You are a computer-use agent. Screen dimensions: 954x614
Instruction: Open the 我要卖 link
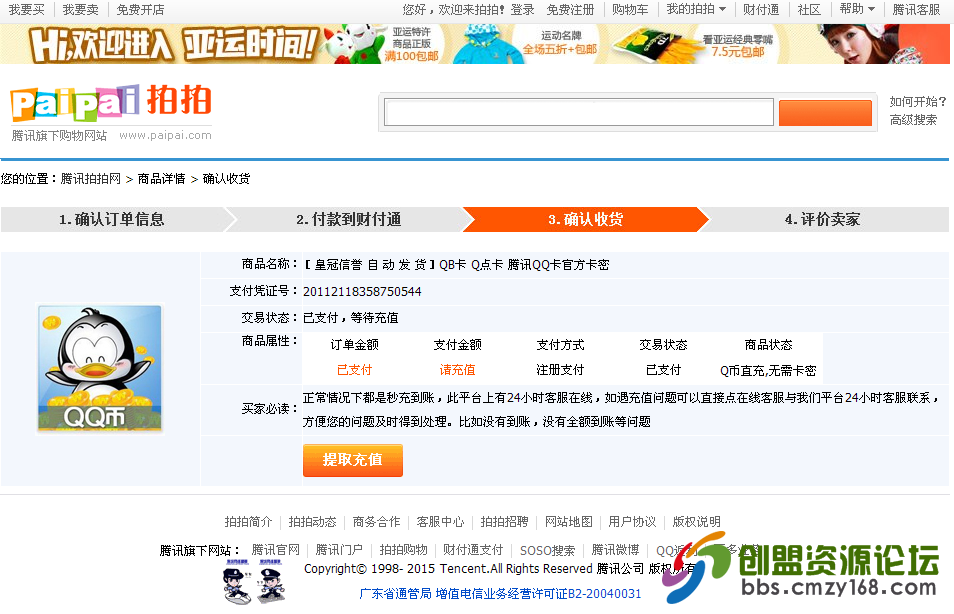coord(80,10)
